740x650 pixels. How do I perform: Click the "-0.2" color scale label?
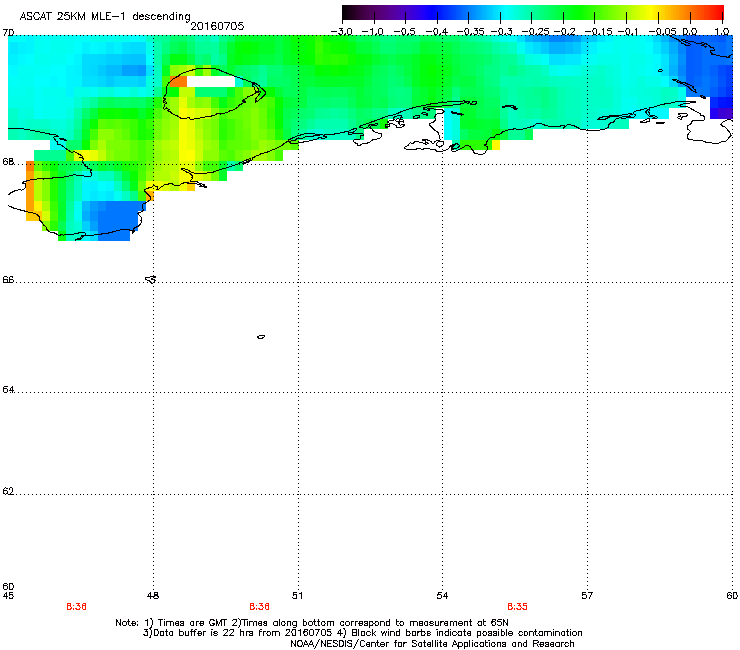click(564, 32)
